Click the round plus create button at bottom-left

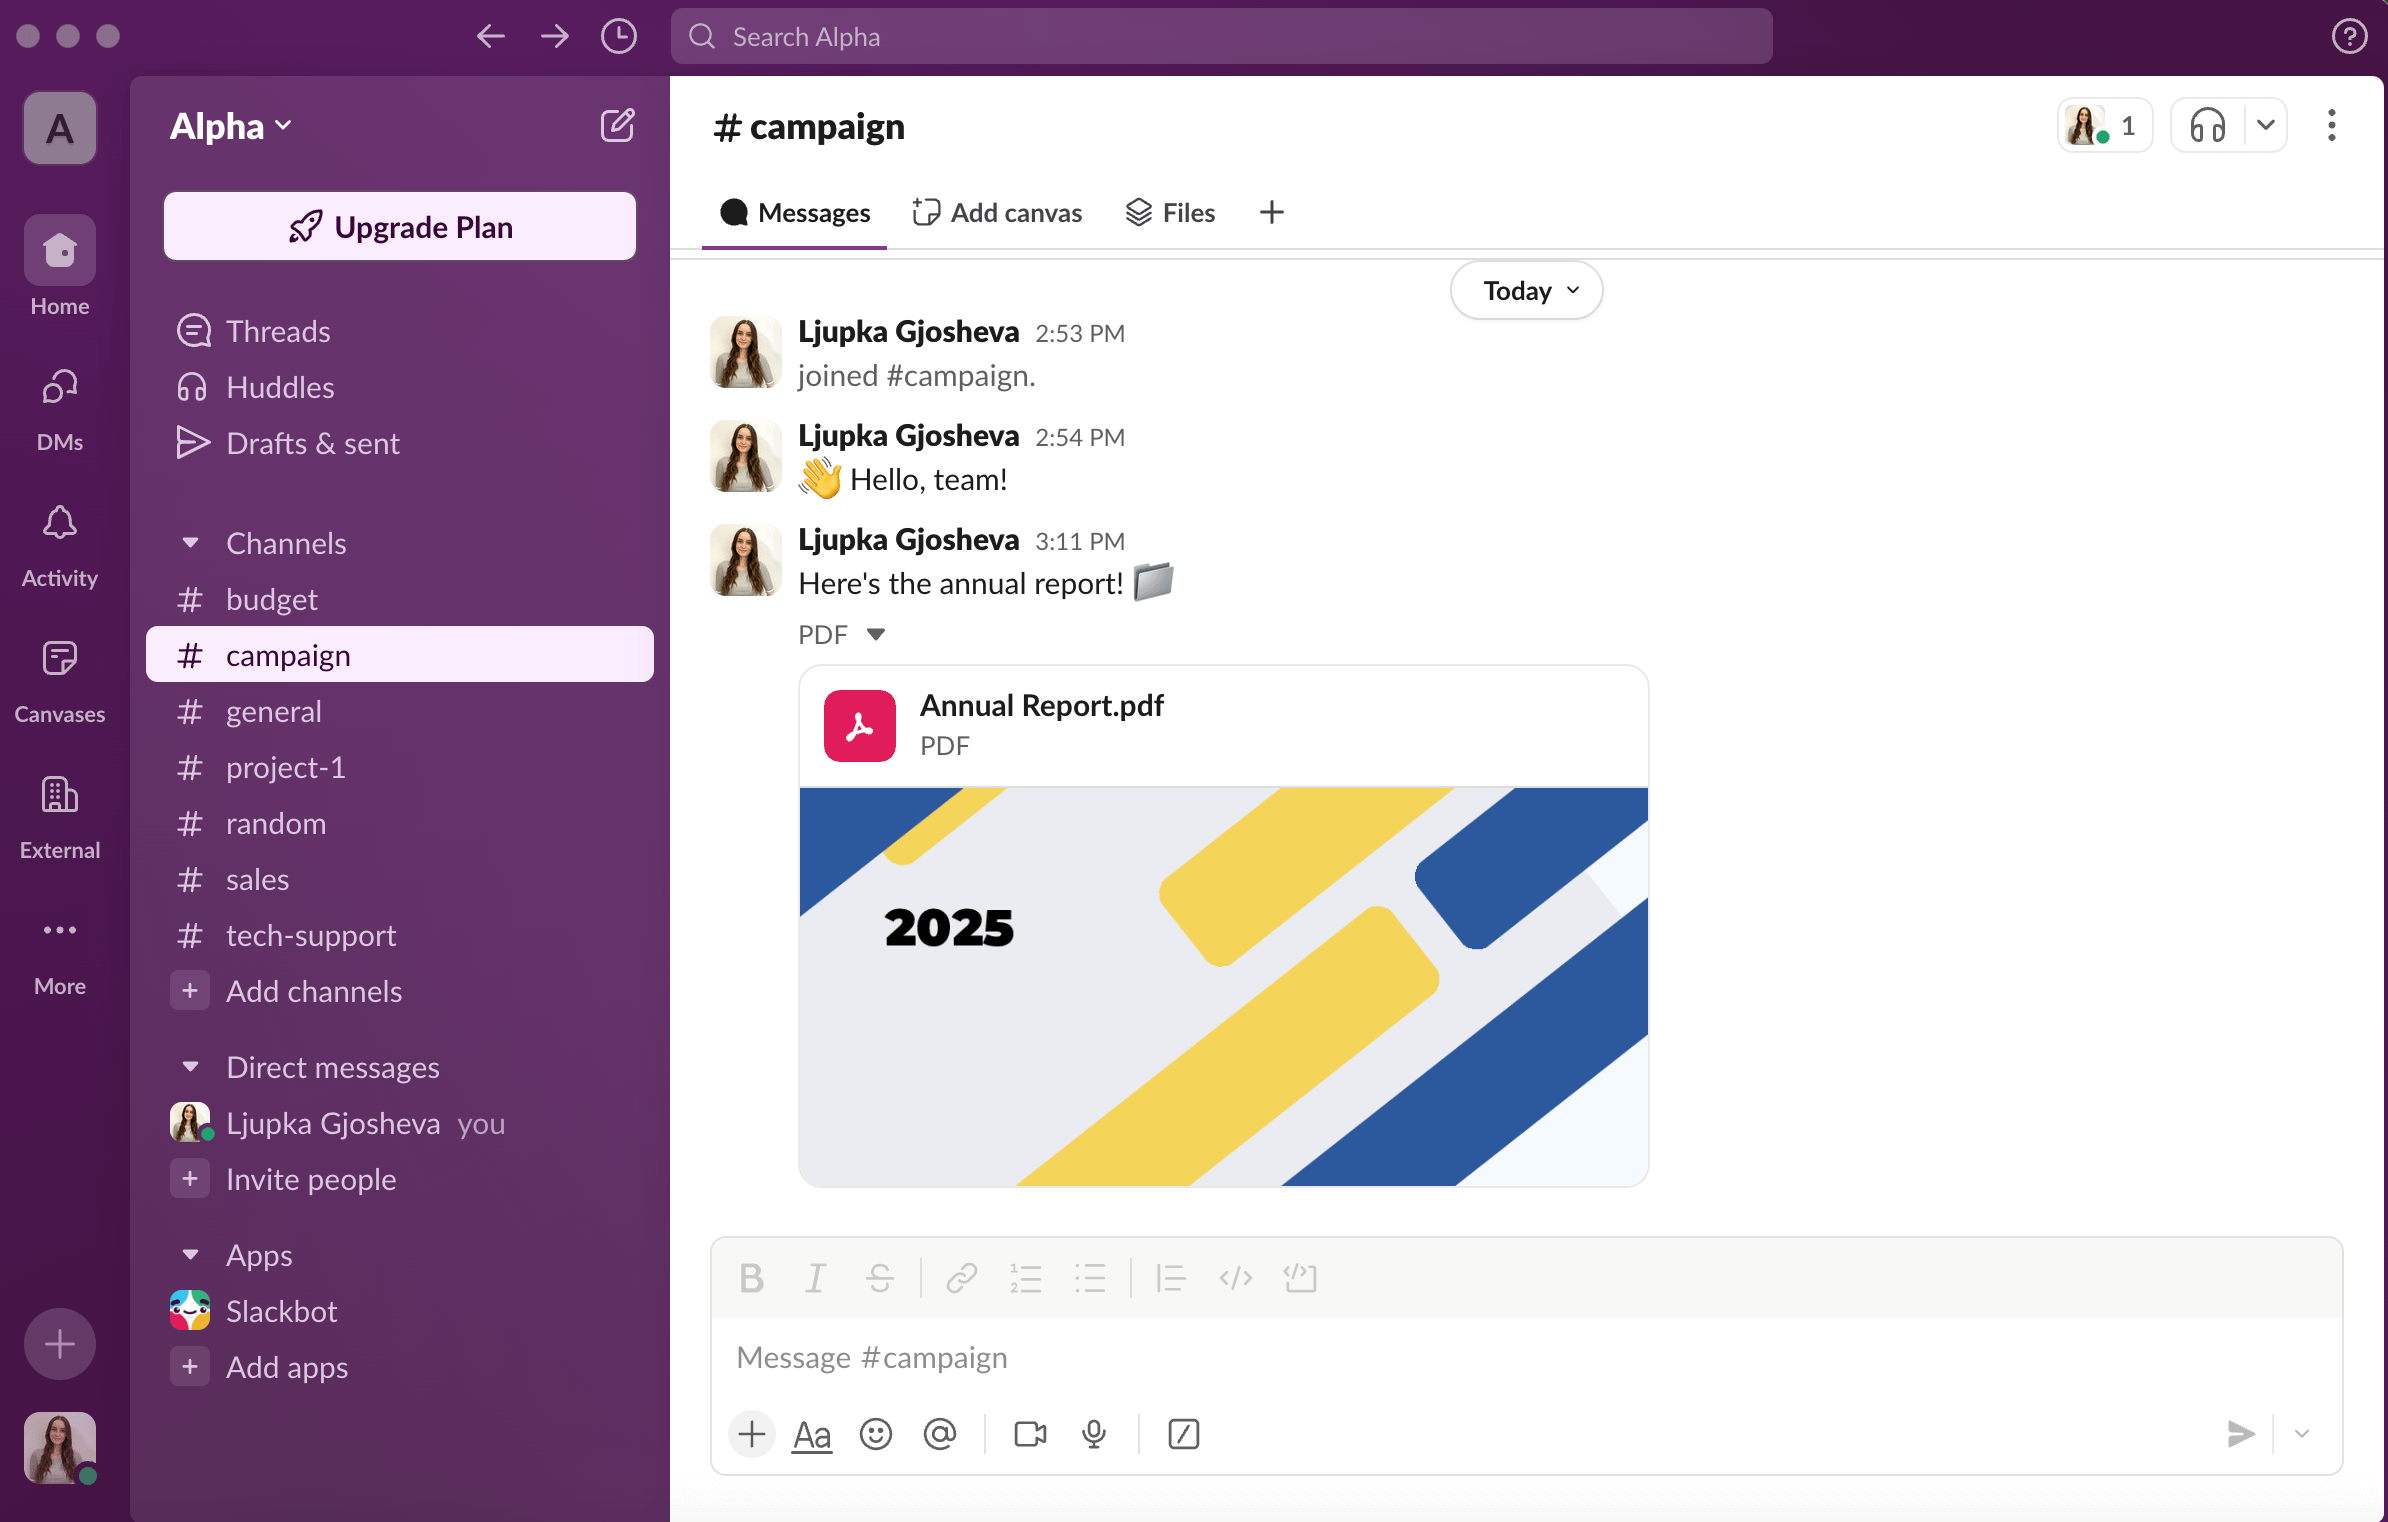pyautogui.click(x=60, y=1343)
